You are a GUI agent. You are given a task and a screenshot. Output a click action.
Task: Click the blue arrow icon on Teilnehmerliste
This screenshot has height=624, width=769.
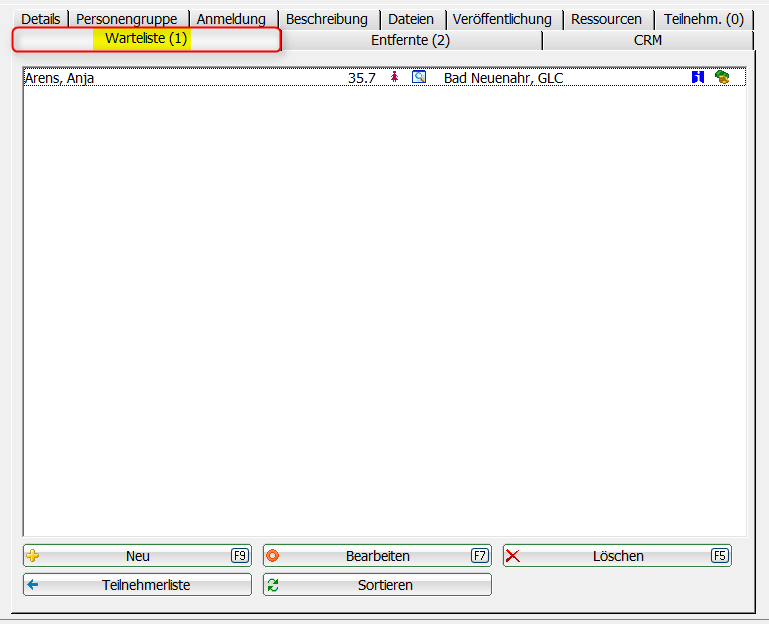pyautogui.click(x=33, y=585)
